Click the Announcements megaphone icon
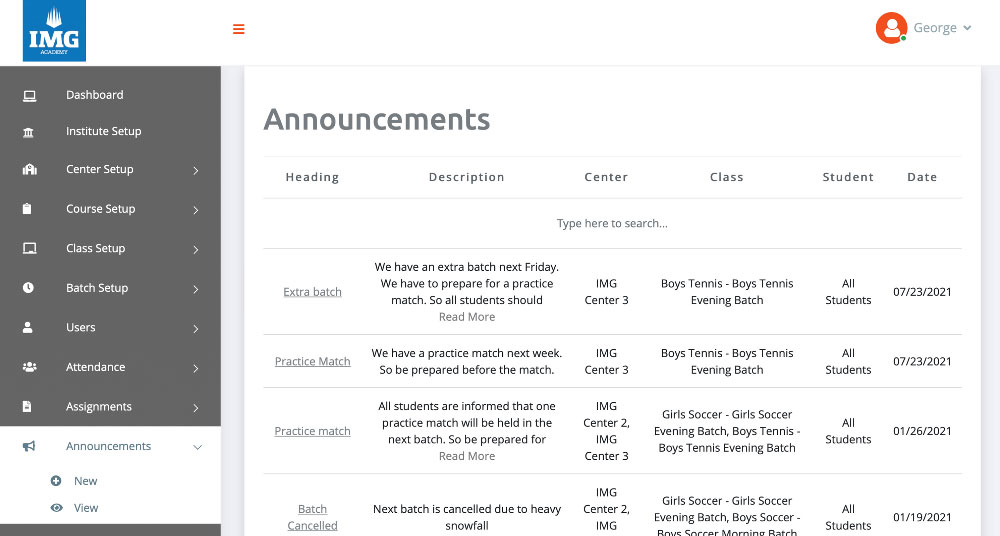 (29, 446)
